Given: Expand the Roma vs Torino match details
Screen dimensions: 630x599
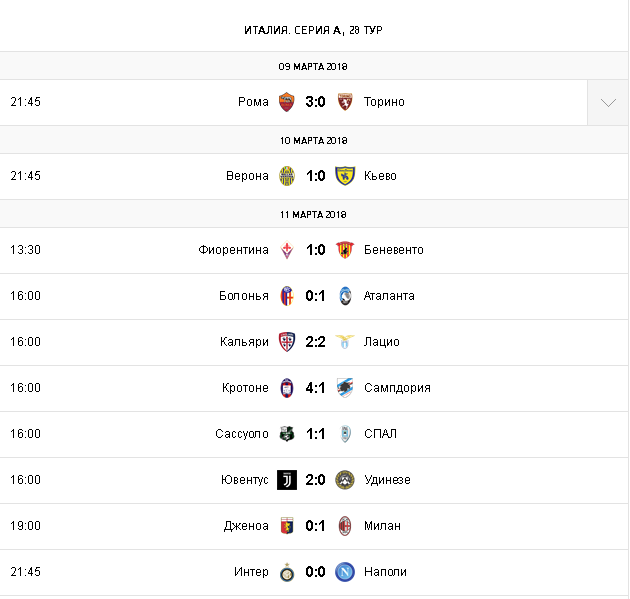Looking at the screenshot, I should 608,103.
